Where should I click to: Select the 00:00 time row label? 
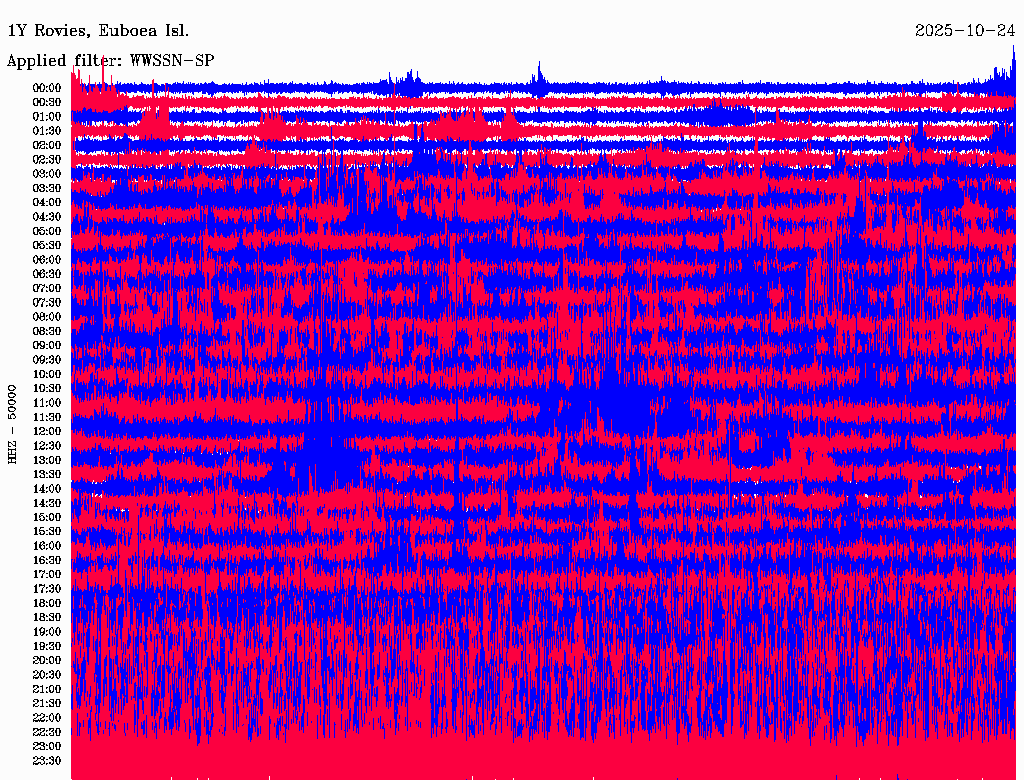pos(47,88)
